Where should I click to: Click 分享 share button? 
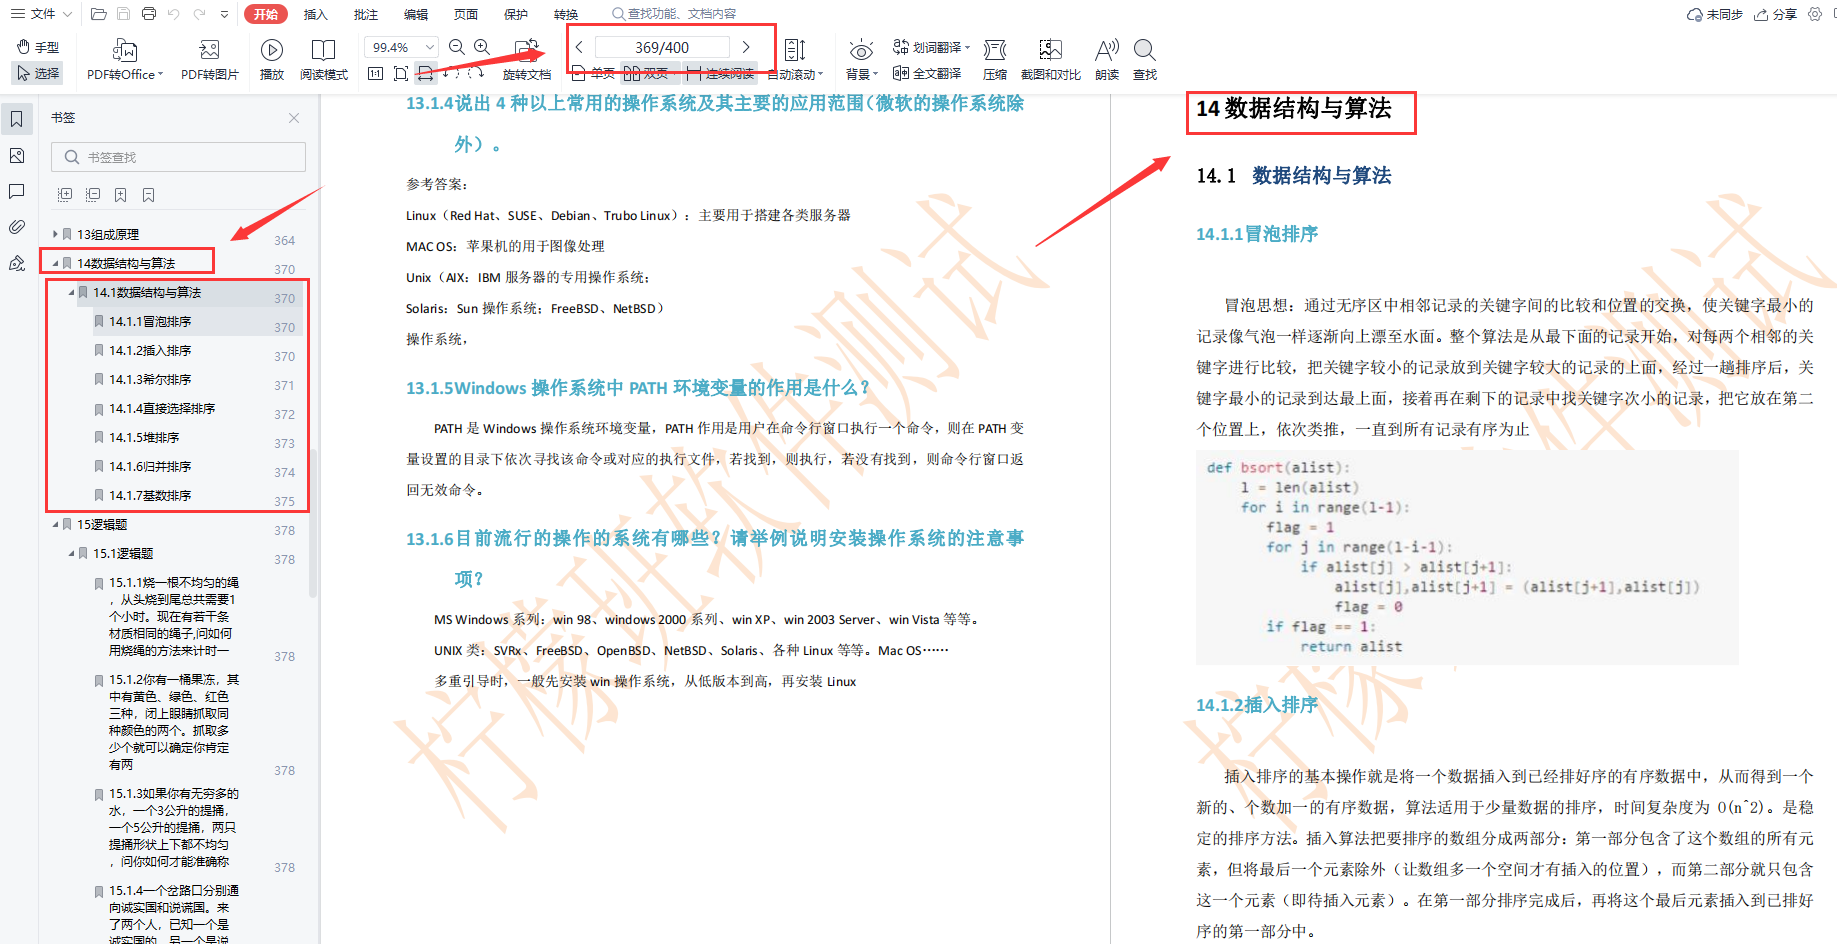[1775, 14]
